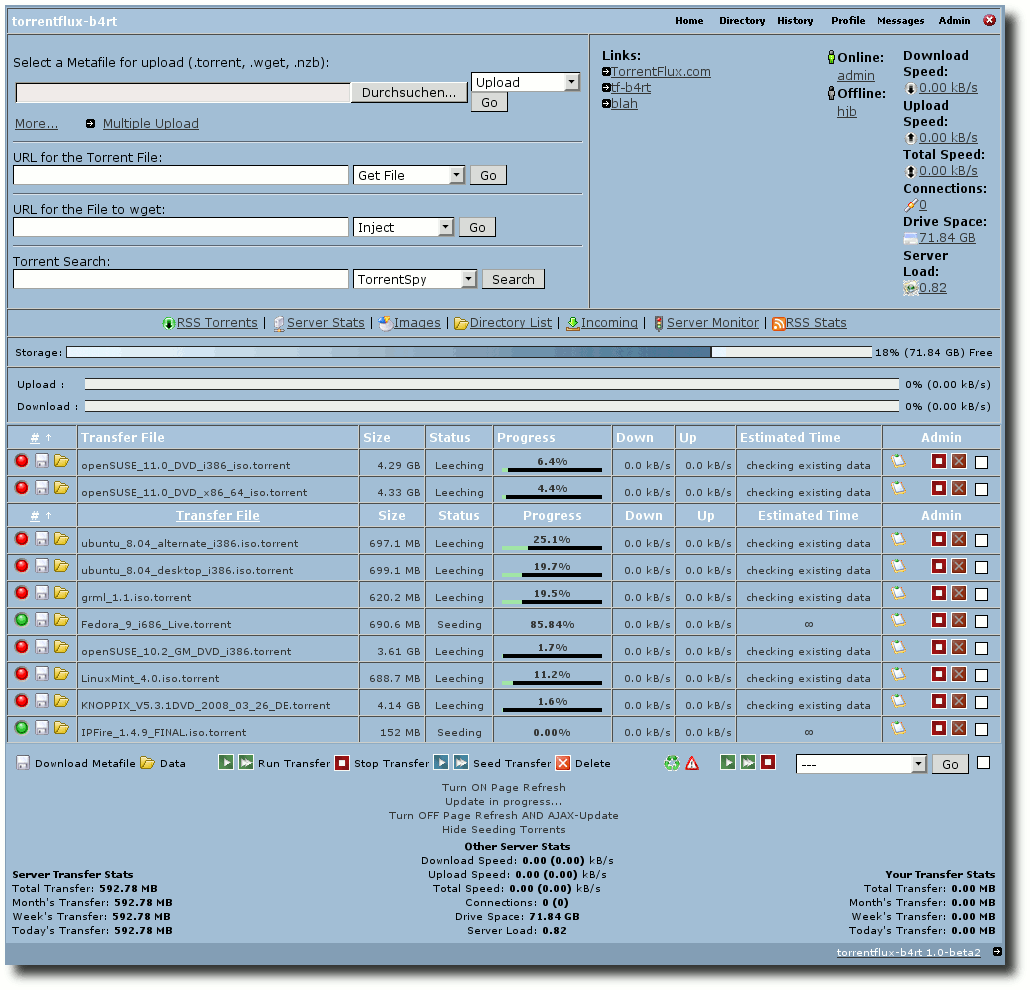This screenshot has height=990, width=1030.
Task: Select checkbox for ubuntu_8.04_alternate_i386.iso.torrent
Action: click(981, 541)
